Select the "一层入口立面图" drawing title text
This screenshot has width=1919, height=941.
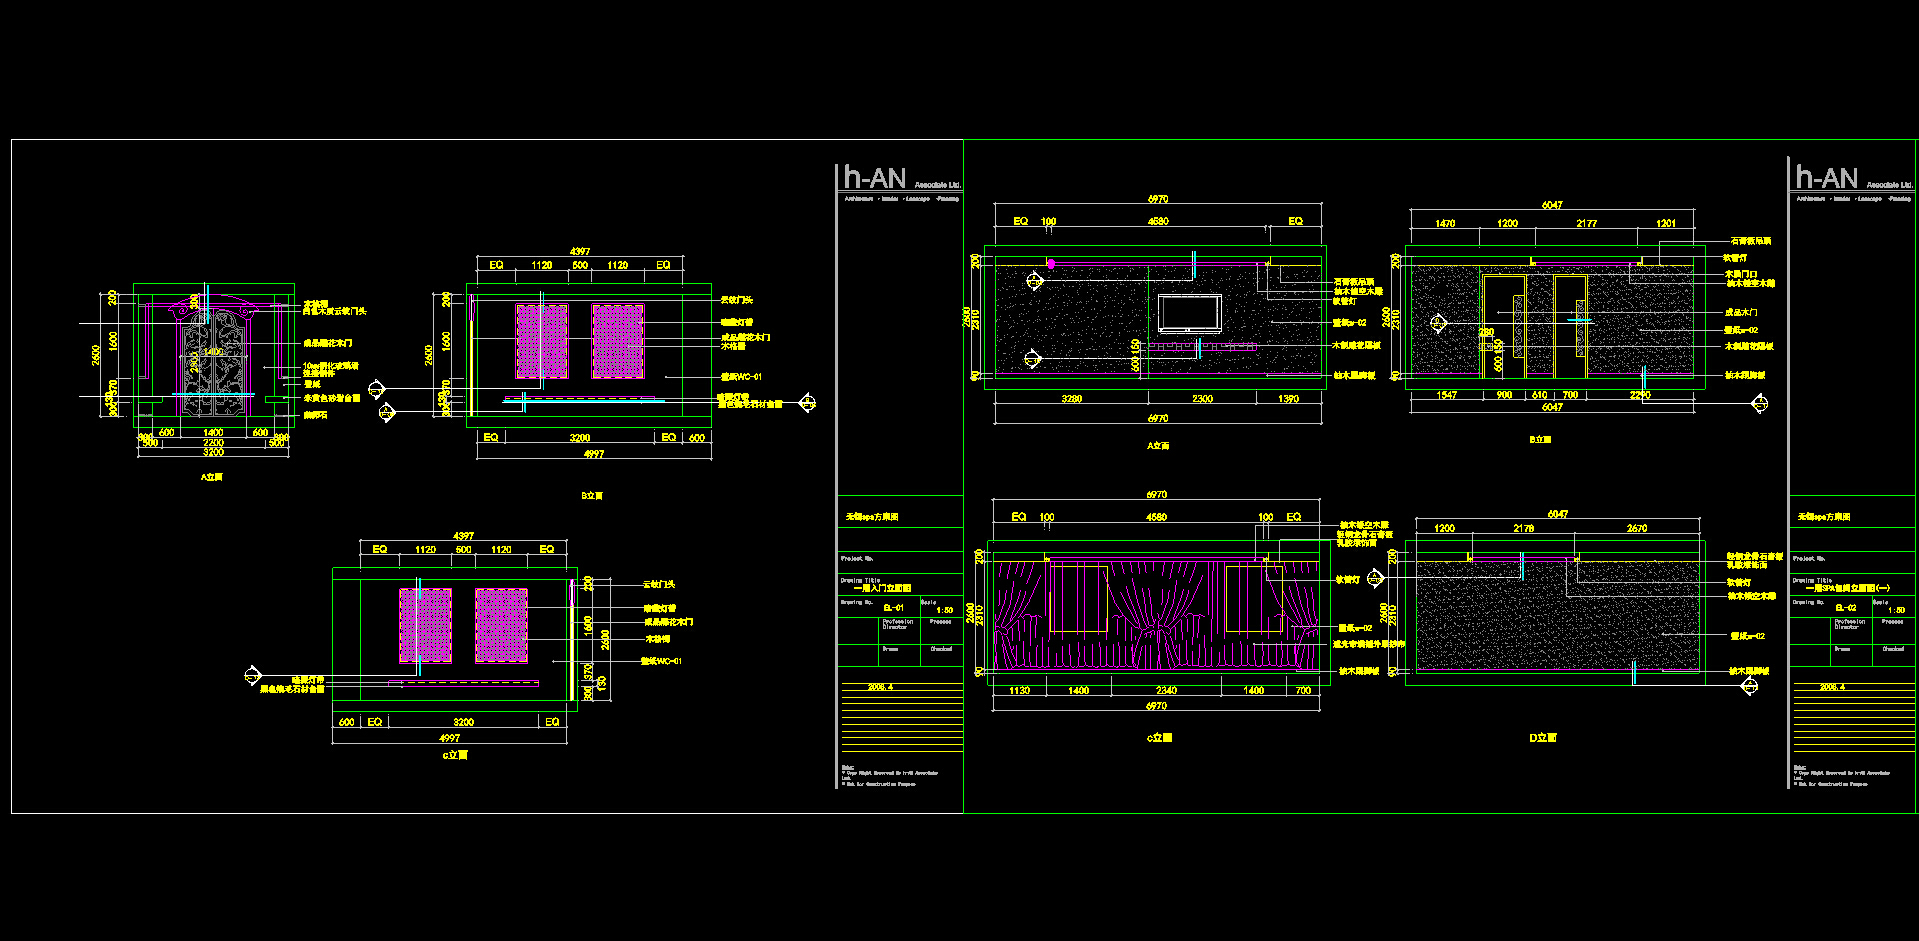(x=881, y=589)
